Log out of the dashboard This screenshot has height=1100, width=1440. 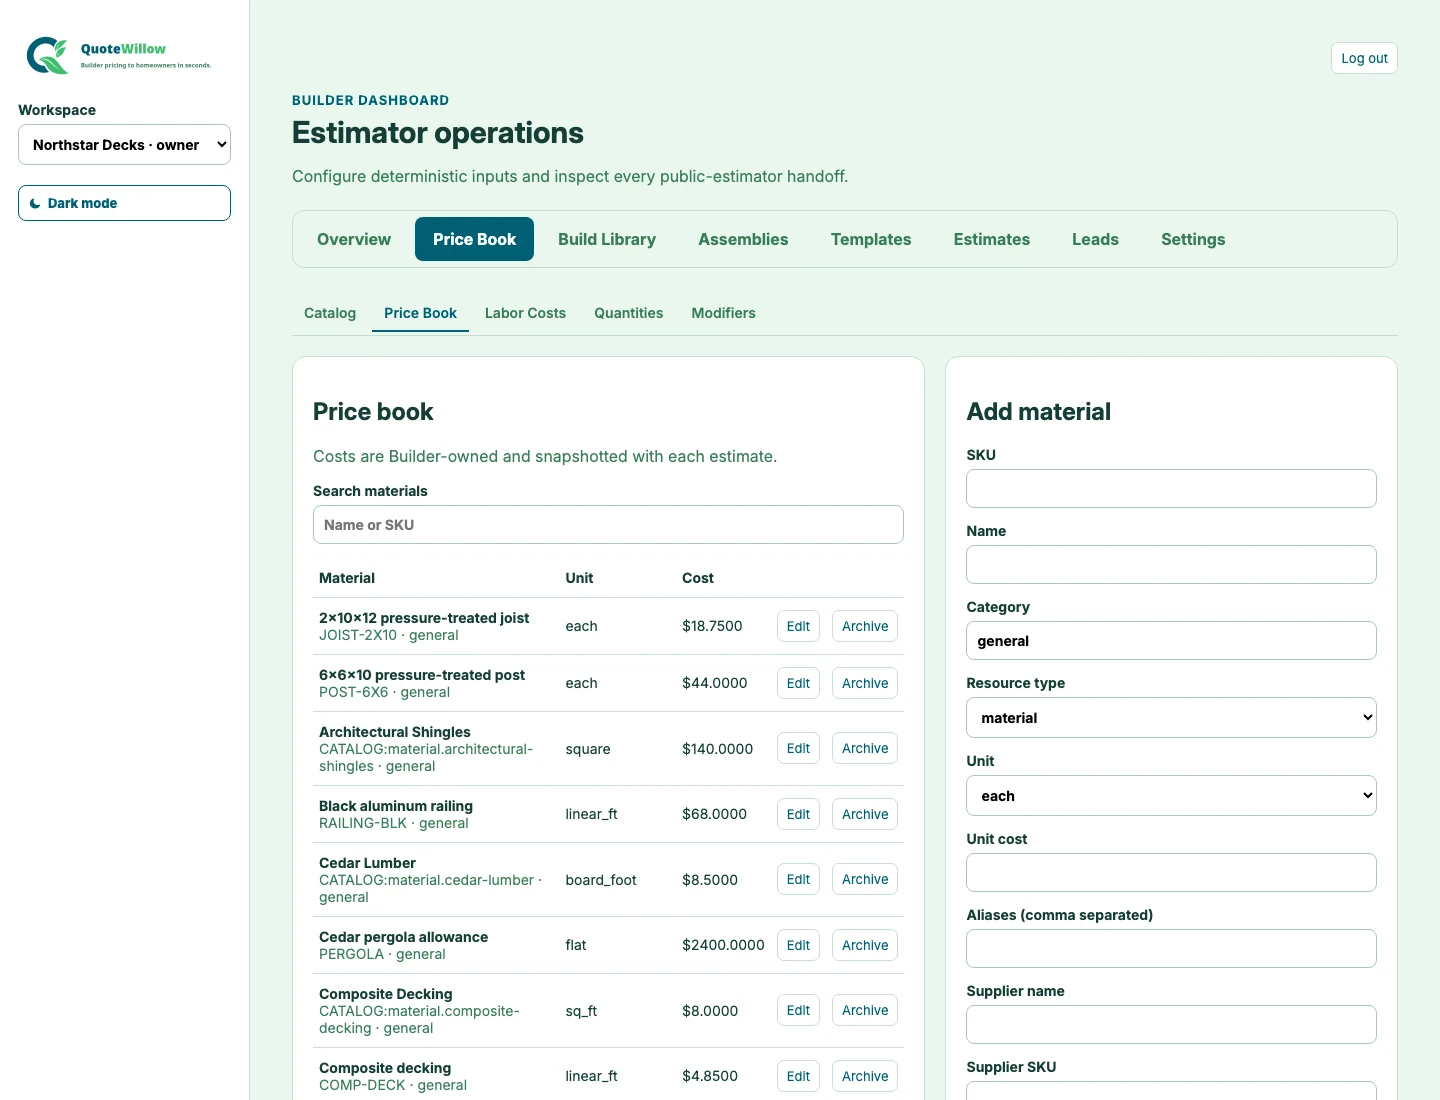[x=1364, y=58]
